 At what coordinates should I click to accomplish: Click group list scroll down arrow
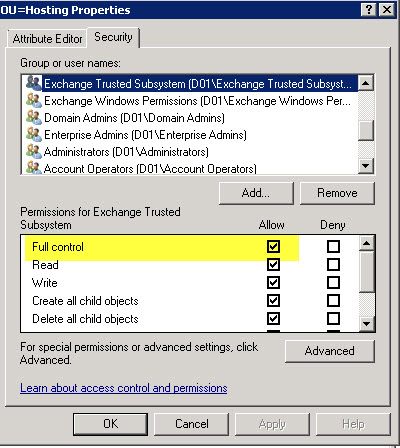click(x=366, y=166)
